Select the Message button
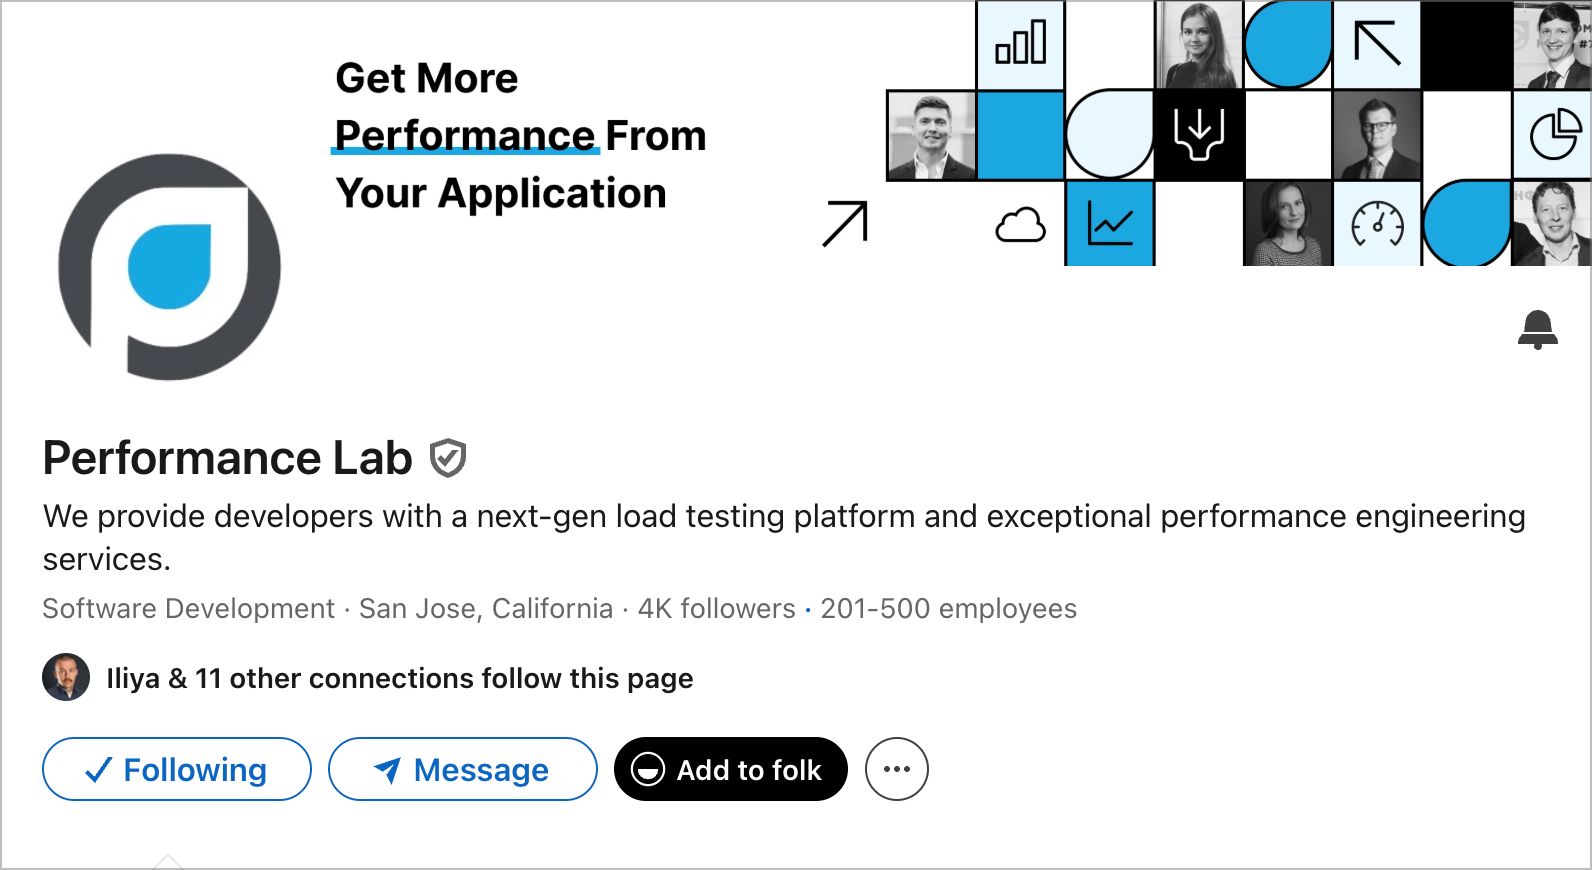 (x=462, y=769)
